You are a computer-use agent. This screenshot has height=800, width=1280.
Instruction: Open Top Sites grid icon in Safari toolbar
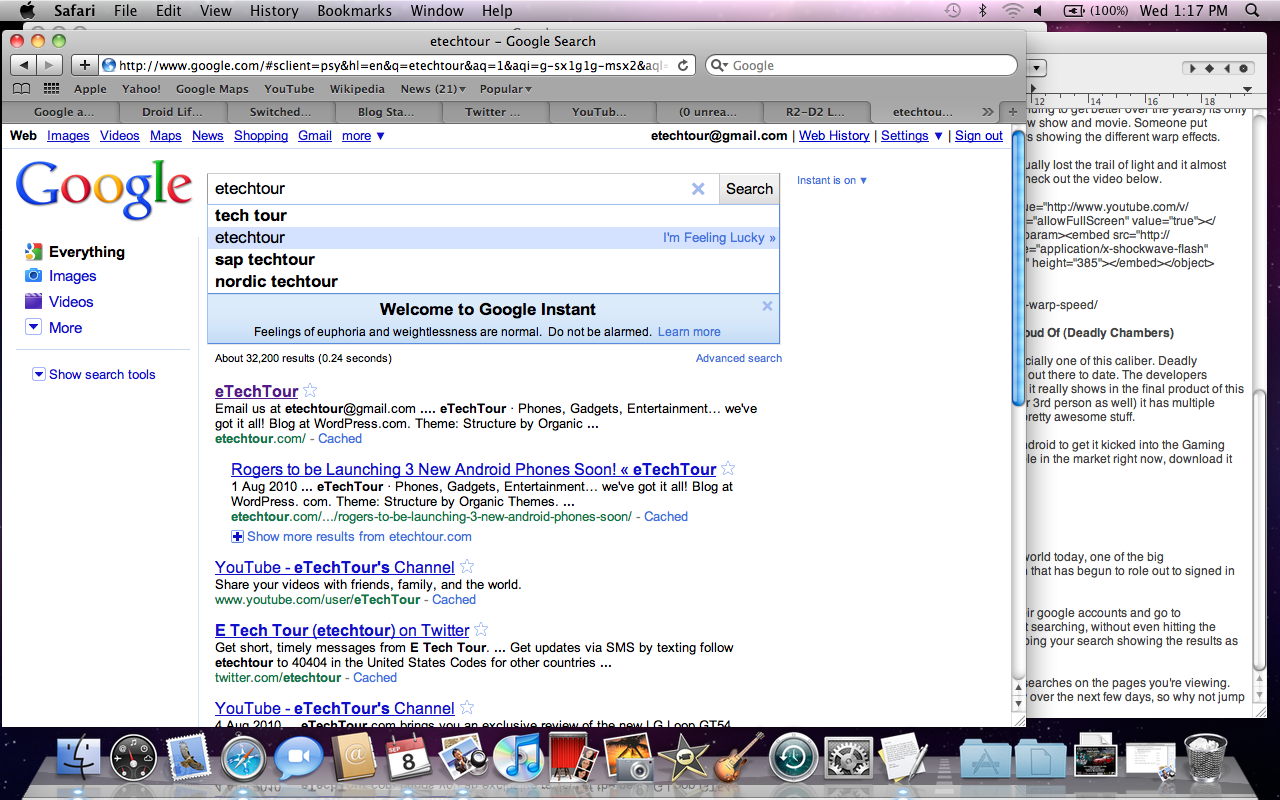tap(50, 88)
